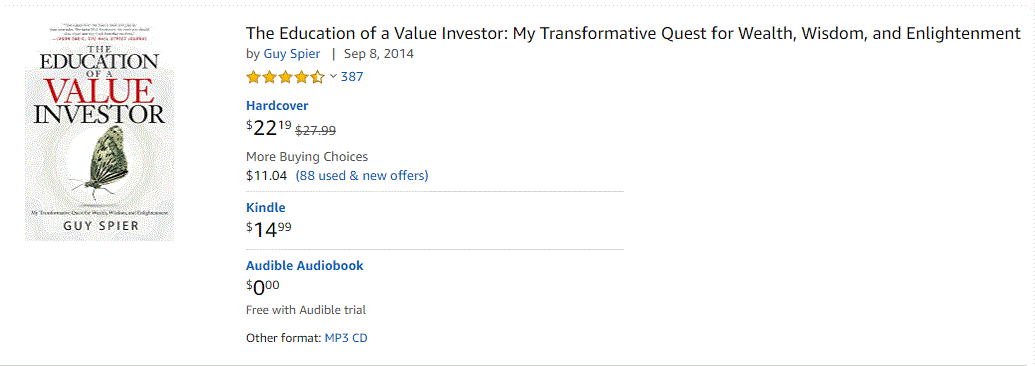Select the Hardcover format
The width and height of the screenshot is (1035, 366).
277,106
